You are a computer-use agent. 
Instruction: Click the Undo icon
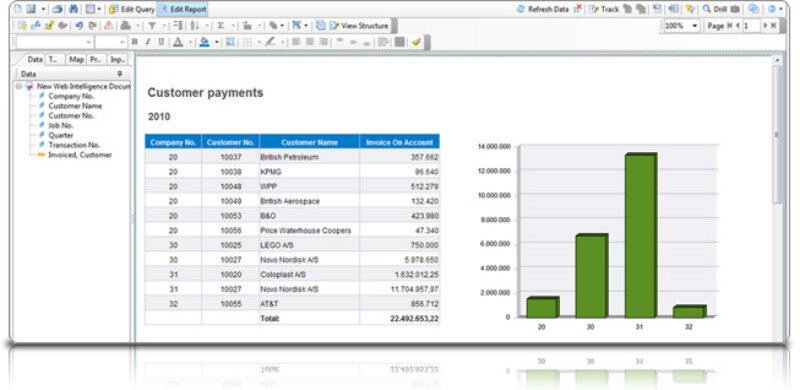pos(79,26)
